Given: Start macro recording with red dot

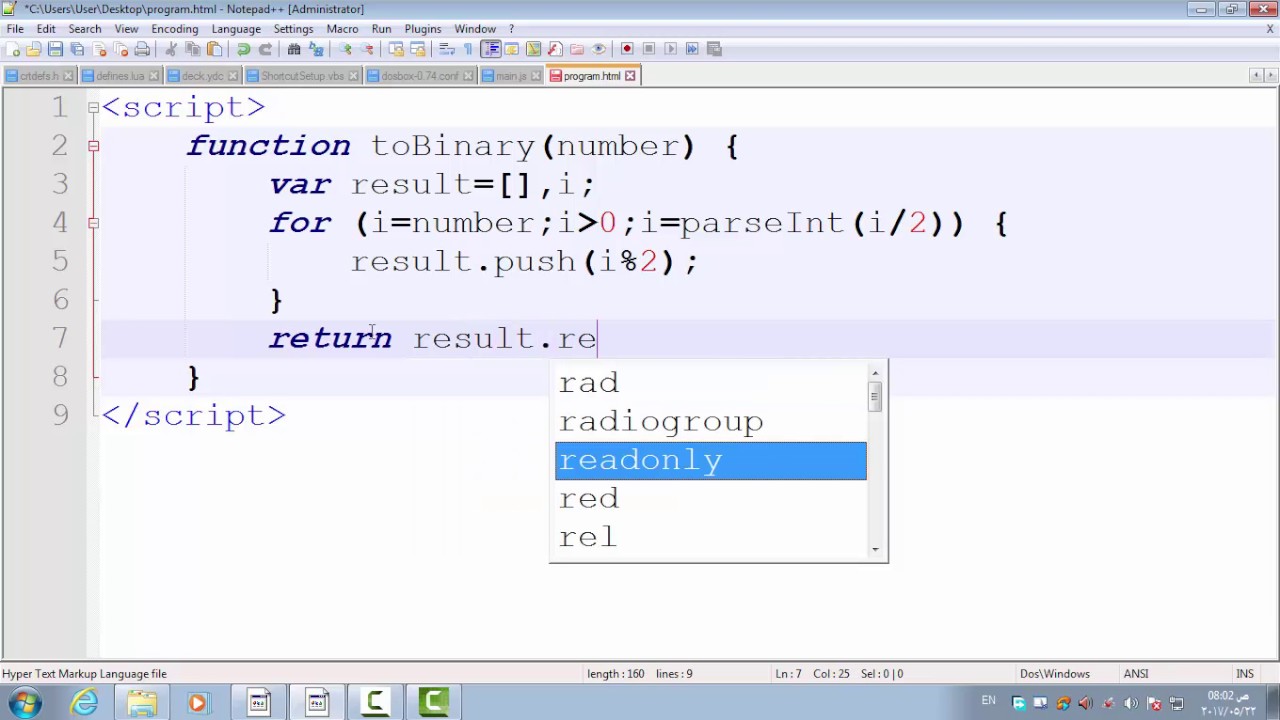Looking at the screenshot, I should coord(627,49).
